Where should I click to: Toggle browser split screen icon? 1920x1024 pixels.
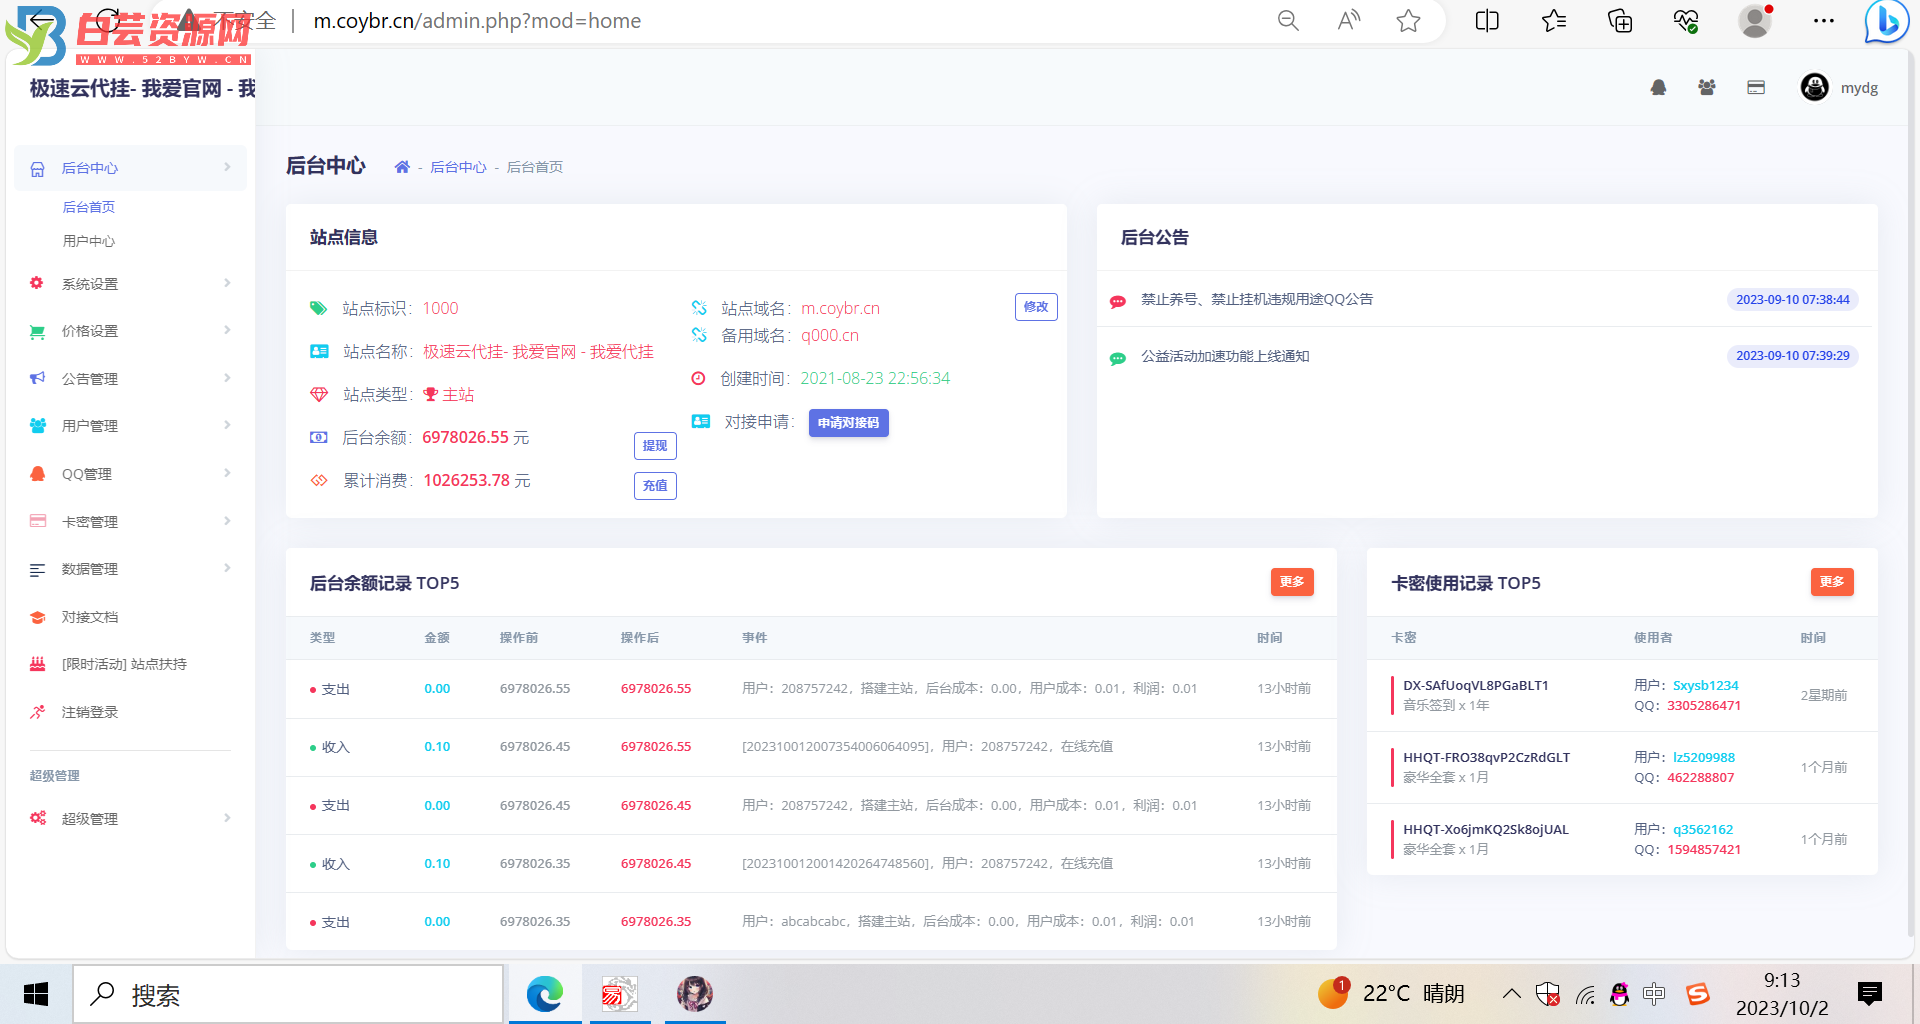(1487, 21)
